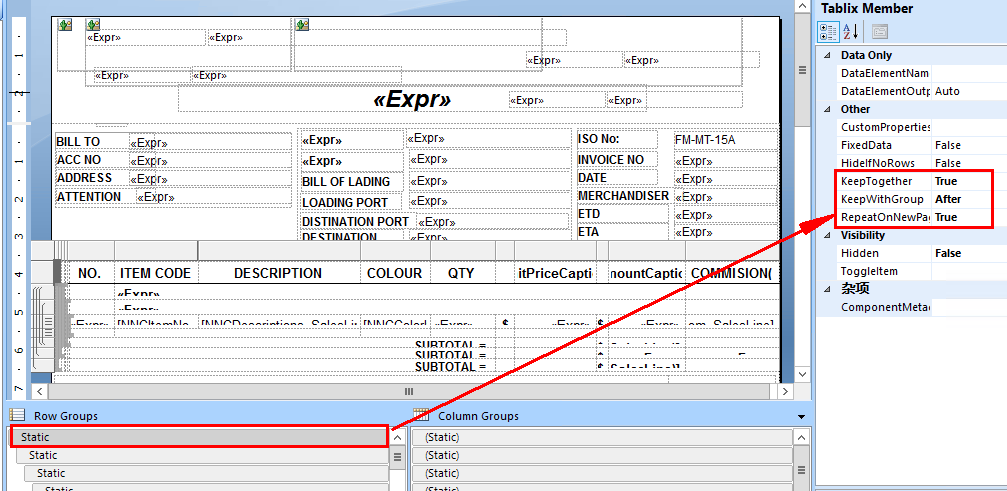Click the design surface scroll-down arrow

(802, 373)
